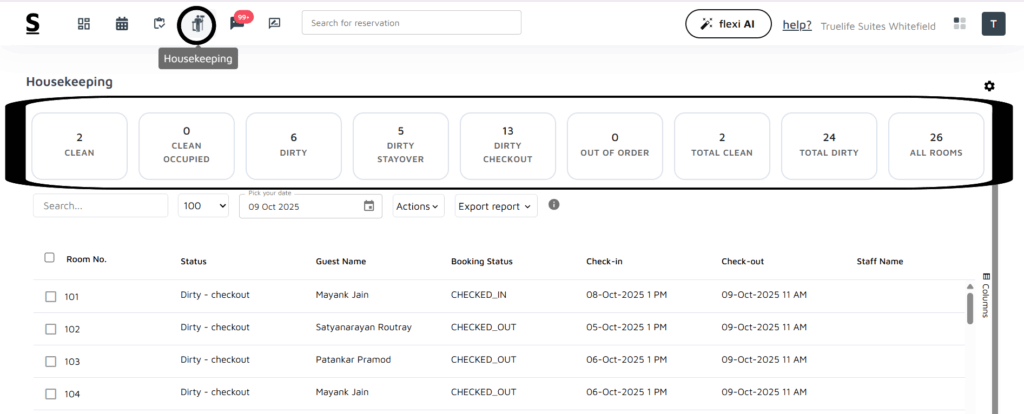Open the calendar icon in top bar
Viewport: 1024px width, 414px height.
pyautogui.click(x=121, y=24)
